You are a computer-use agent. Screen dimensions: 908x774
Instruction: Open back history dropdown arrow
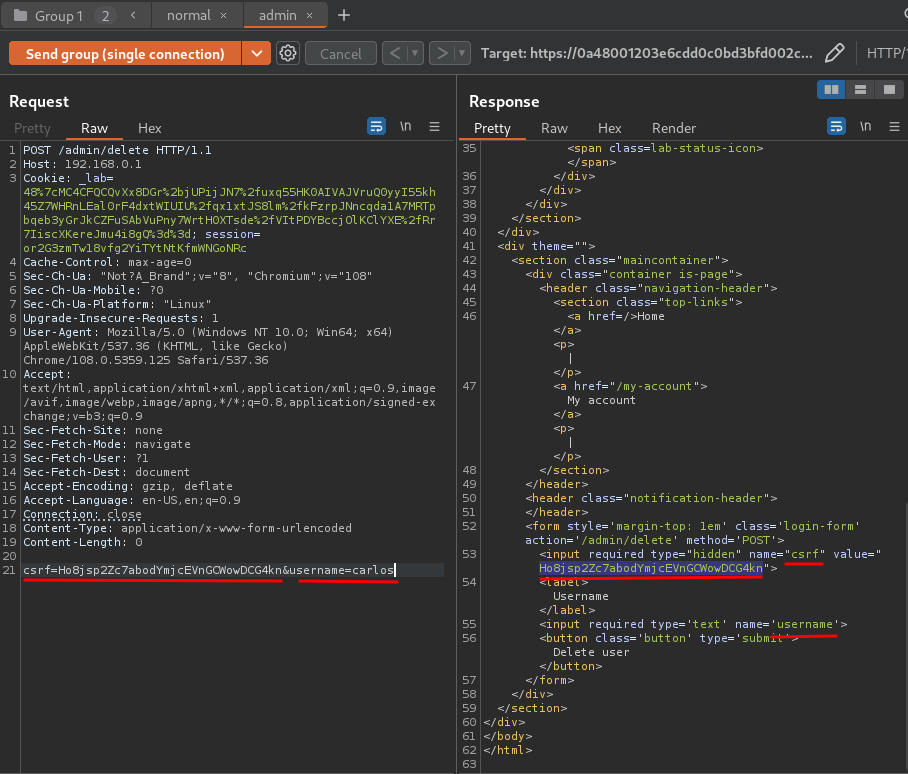click(415, 53)
